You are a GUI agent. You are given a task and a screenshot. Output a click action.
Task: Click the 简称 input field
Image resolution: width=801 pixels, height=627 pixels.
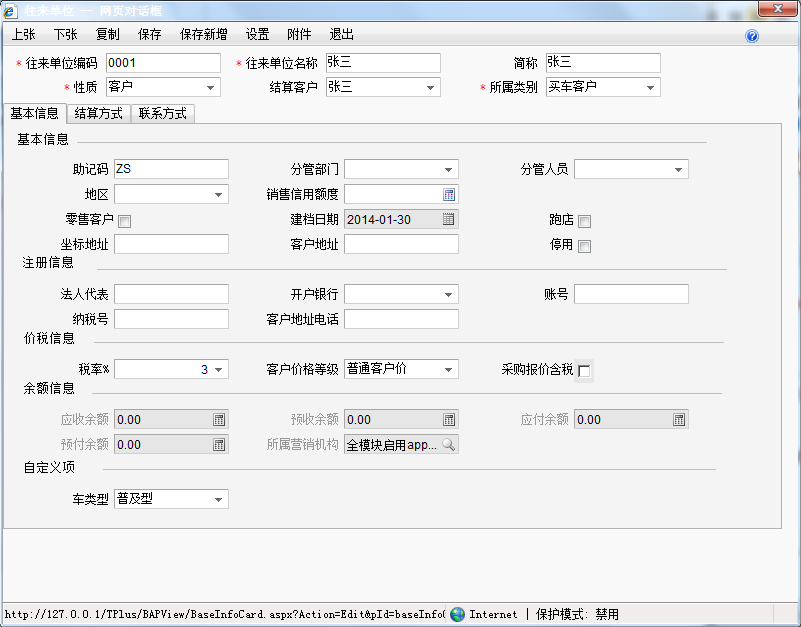(603, 63)
